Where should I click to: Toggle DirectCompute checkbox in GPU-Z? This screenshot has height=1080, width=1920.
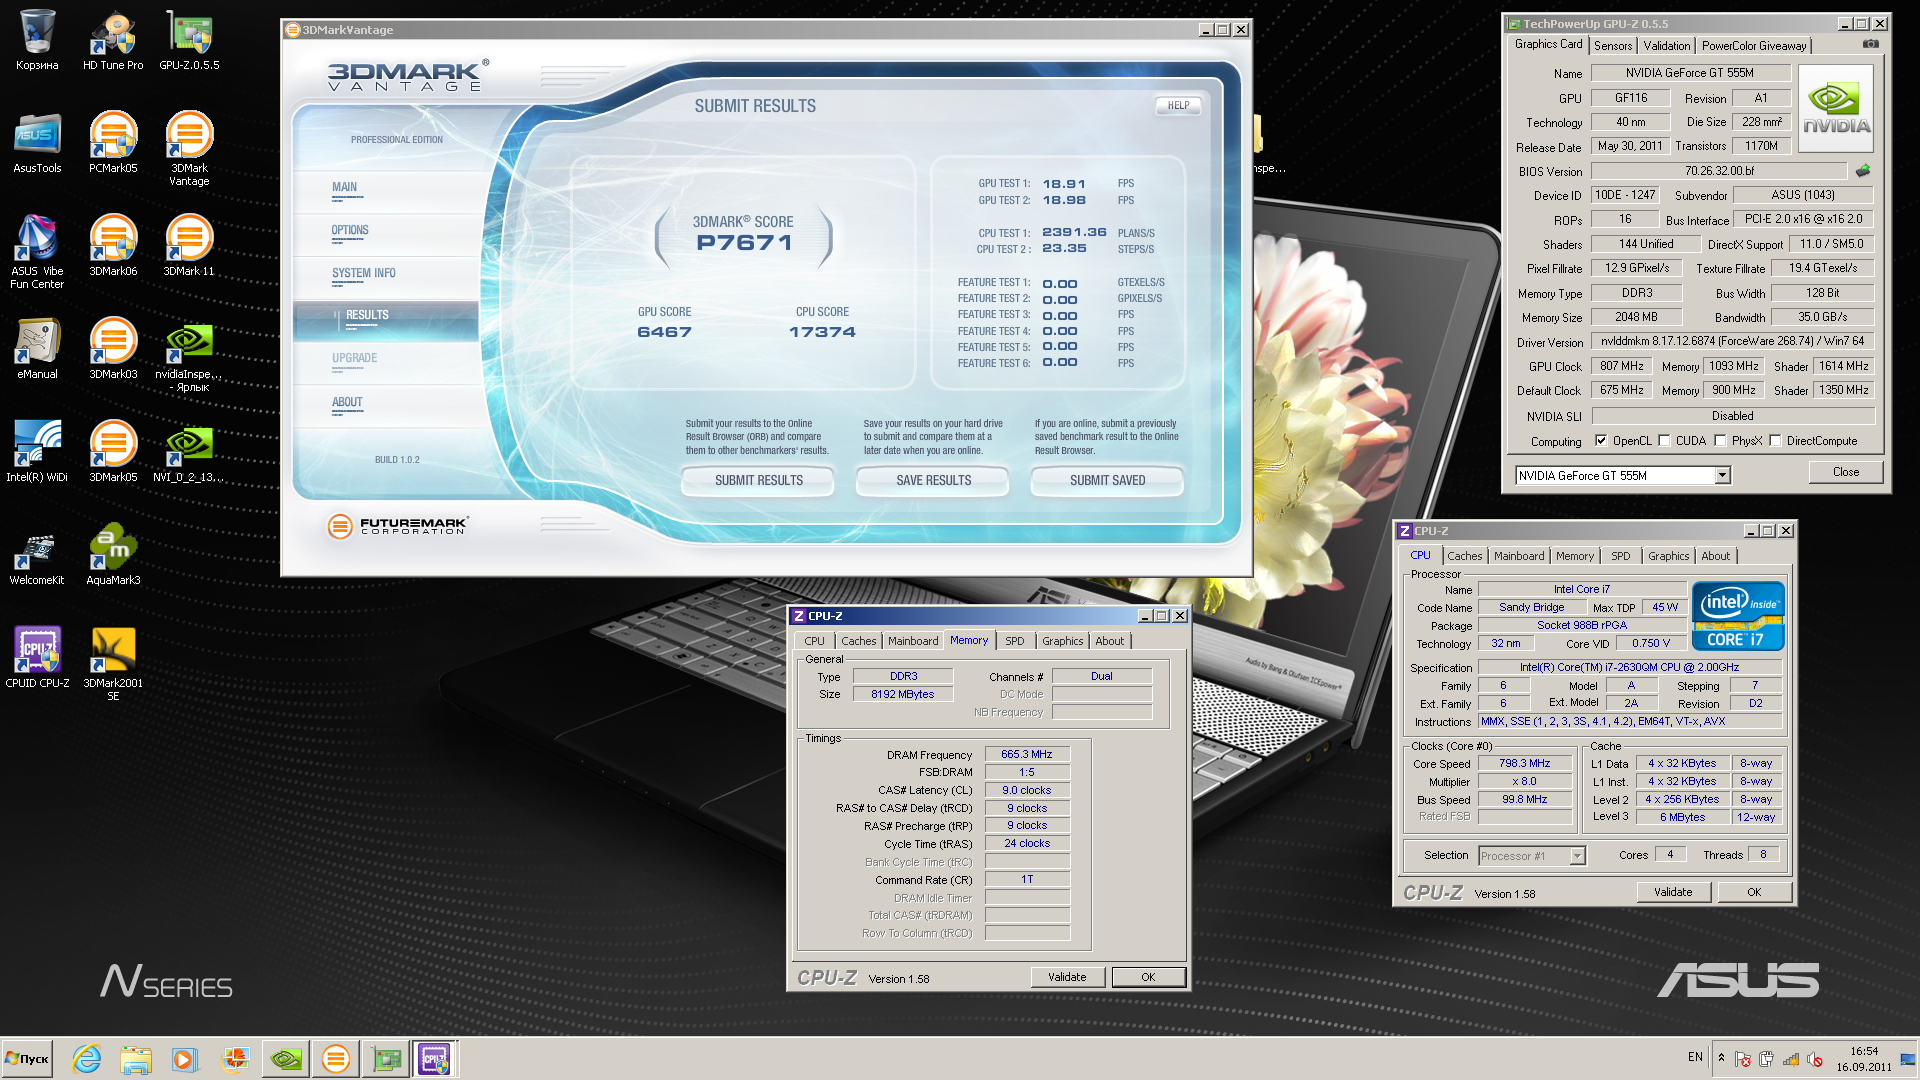tap(1775, 440)
